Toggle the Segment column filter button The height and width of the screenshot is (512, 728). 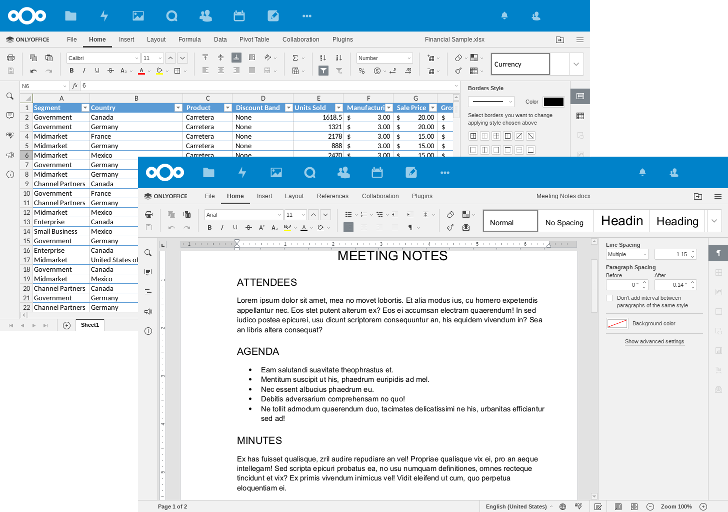point(85,107)
